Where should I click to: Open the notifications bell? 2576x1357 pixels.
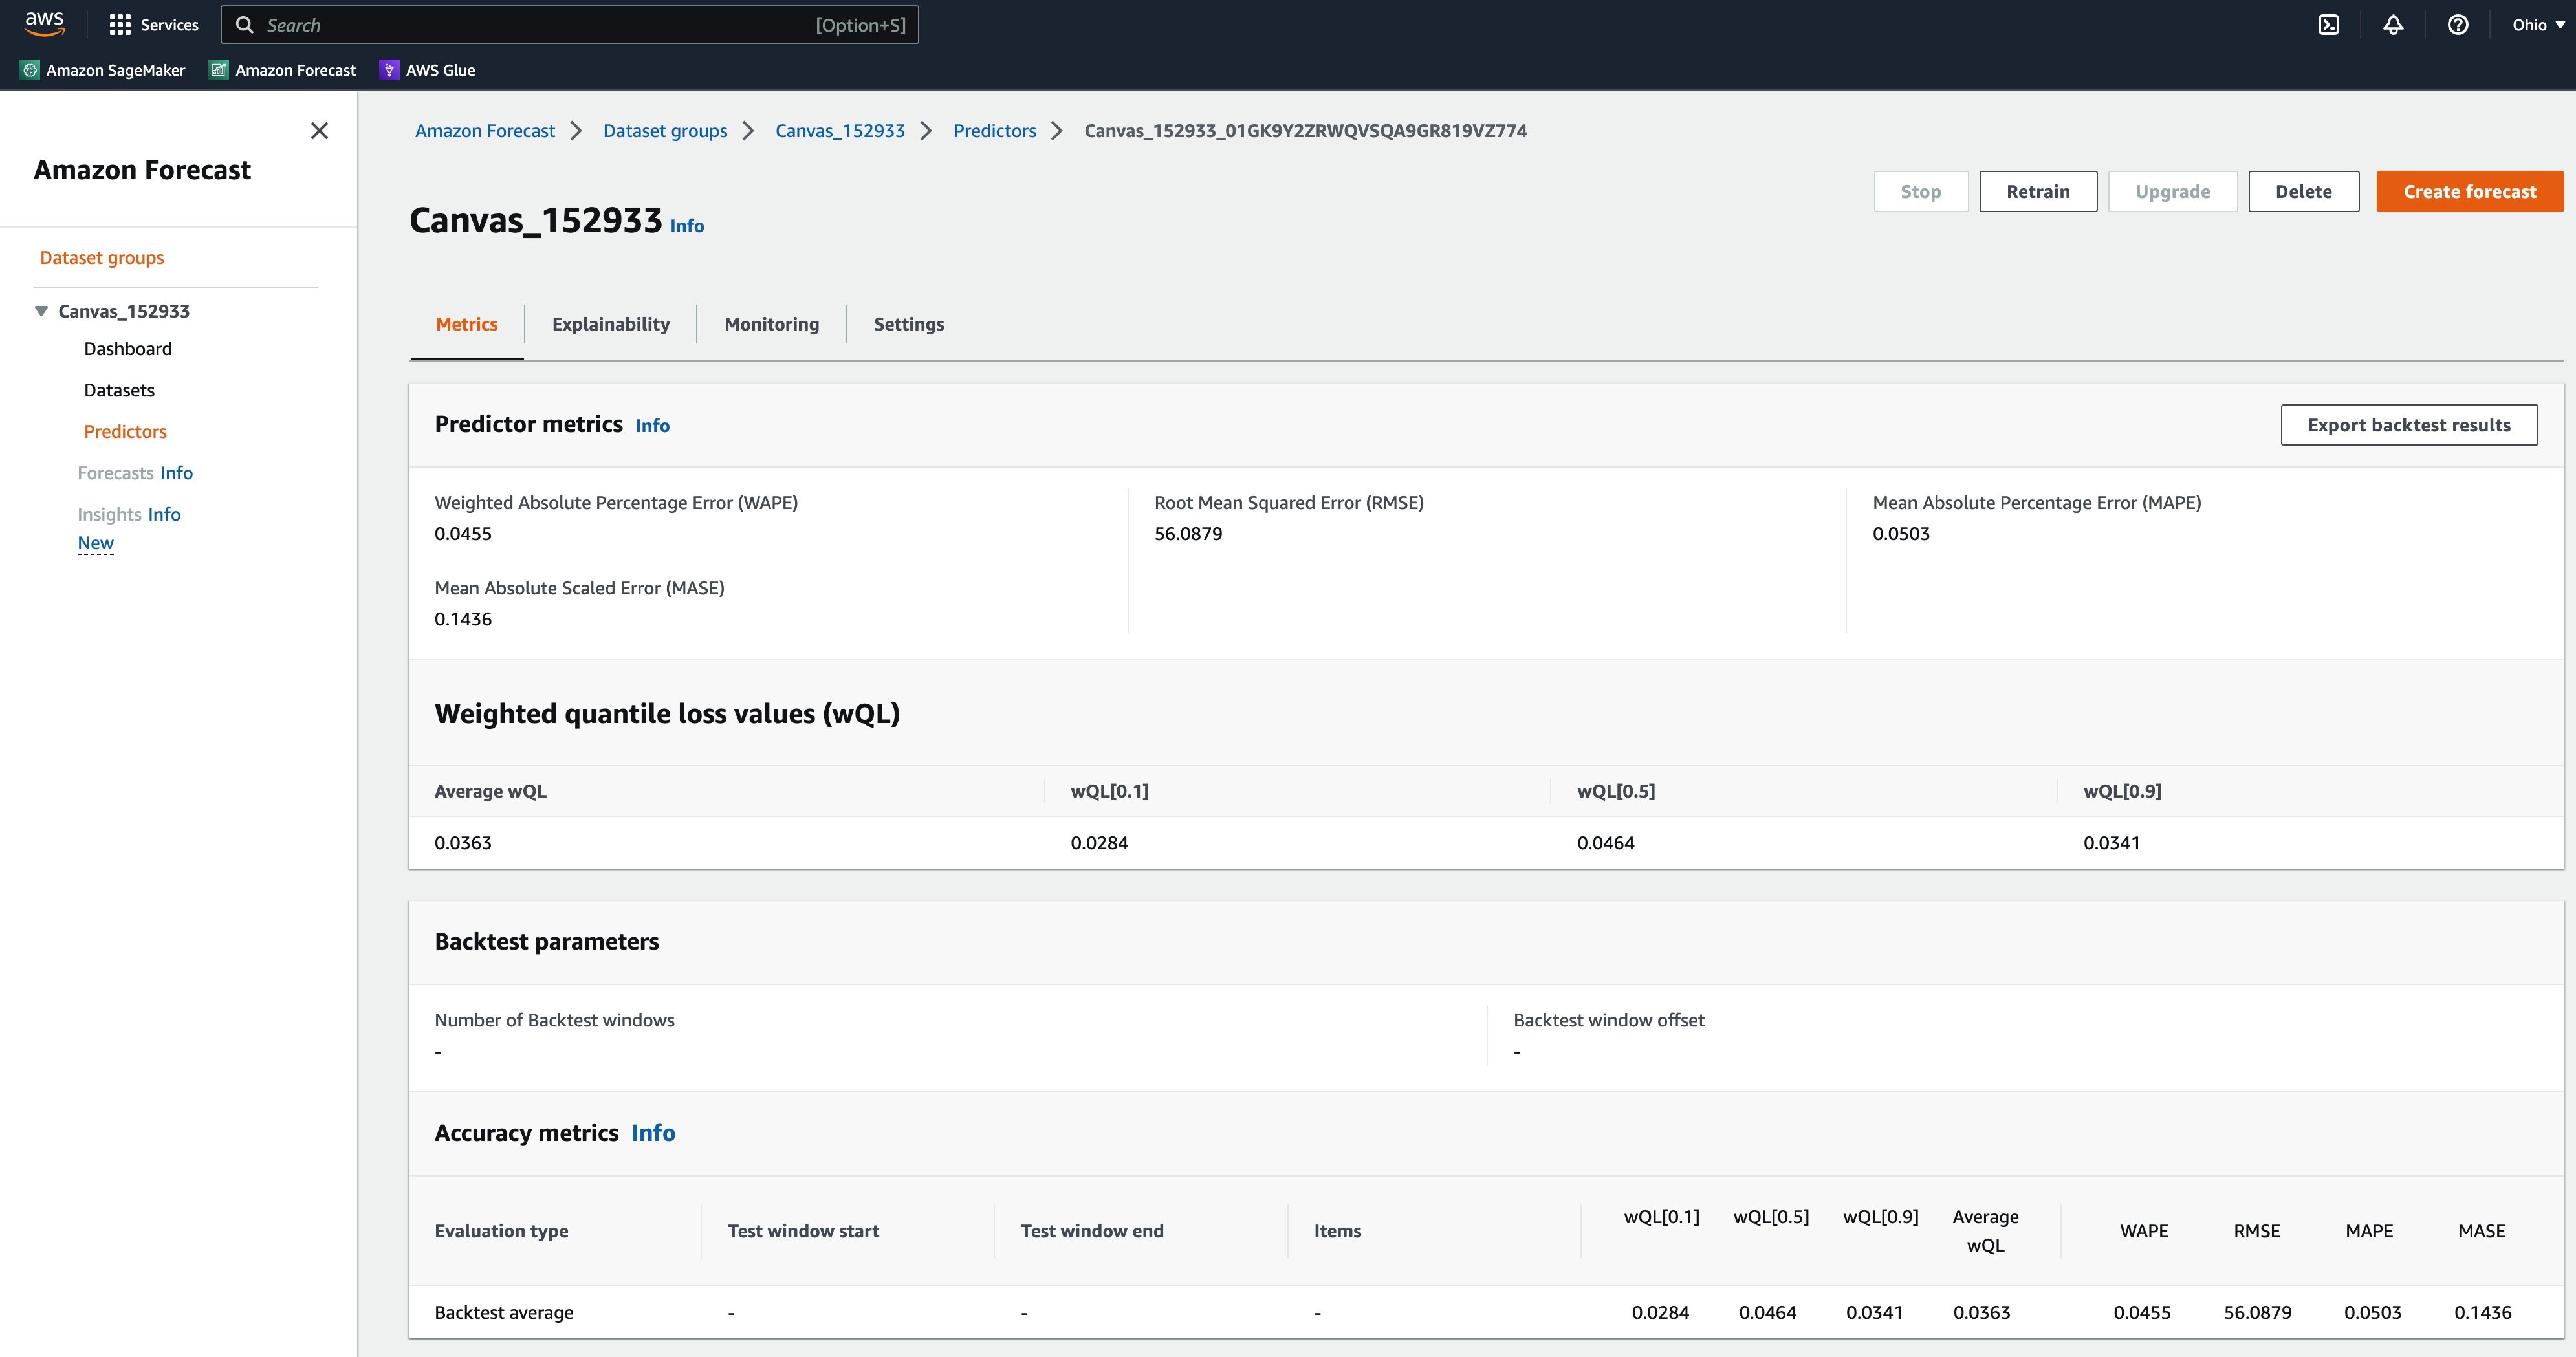[x=2393, y=25]
